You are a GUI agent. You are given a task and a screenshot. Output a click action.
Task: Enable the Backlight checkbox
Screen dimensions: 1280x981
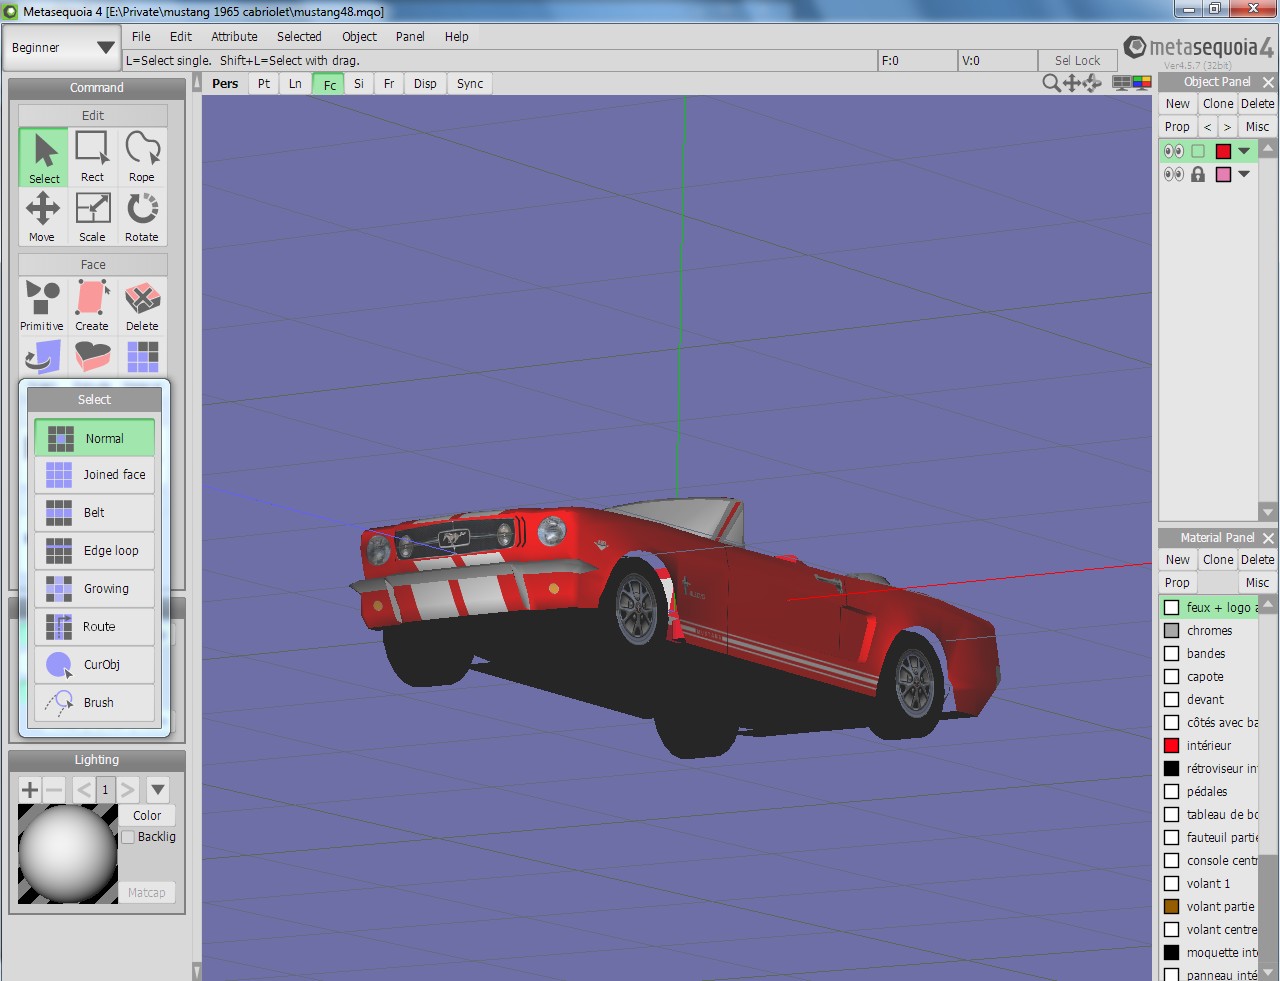click(x=128, y=837)
